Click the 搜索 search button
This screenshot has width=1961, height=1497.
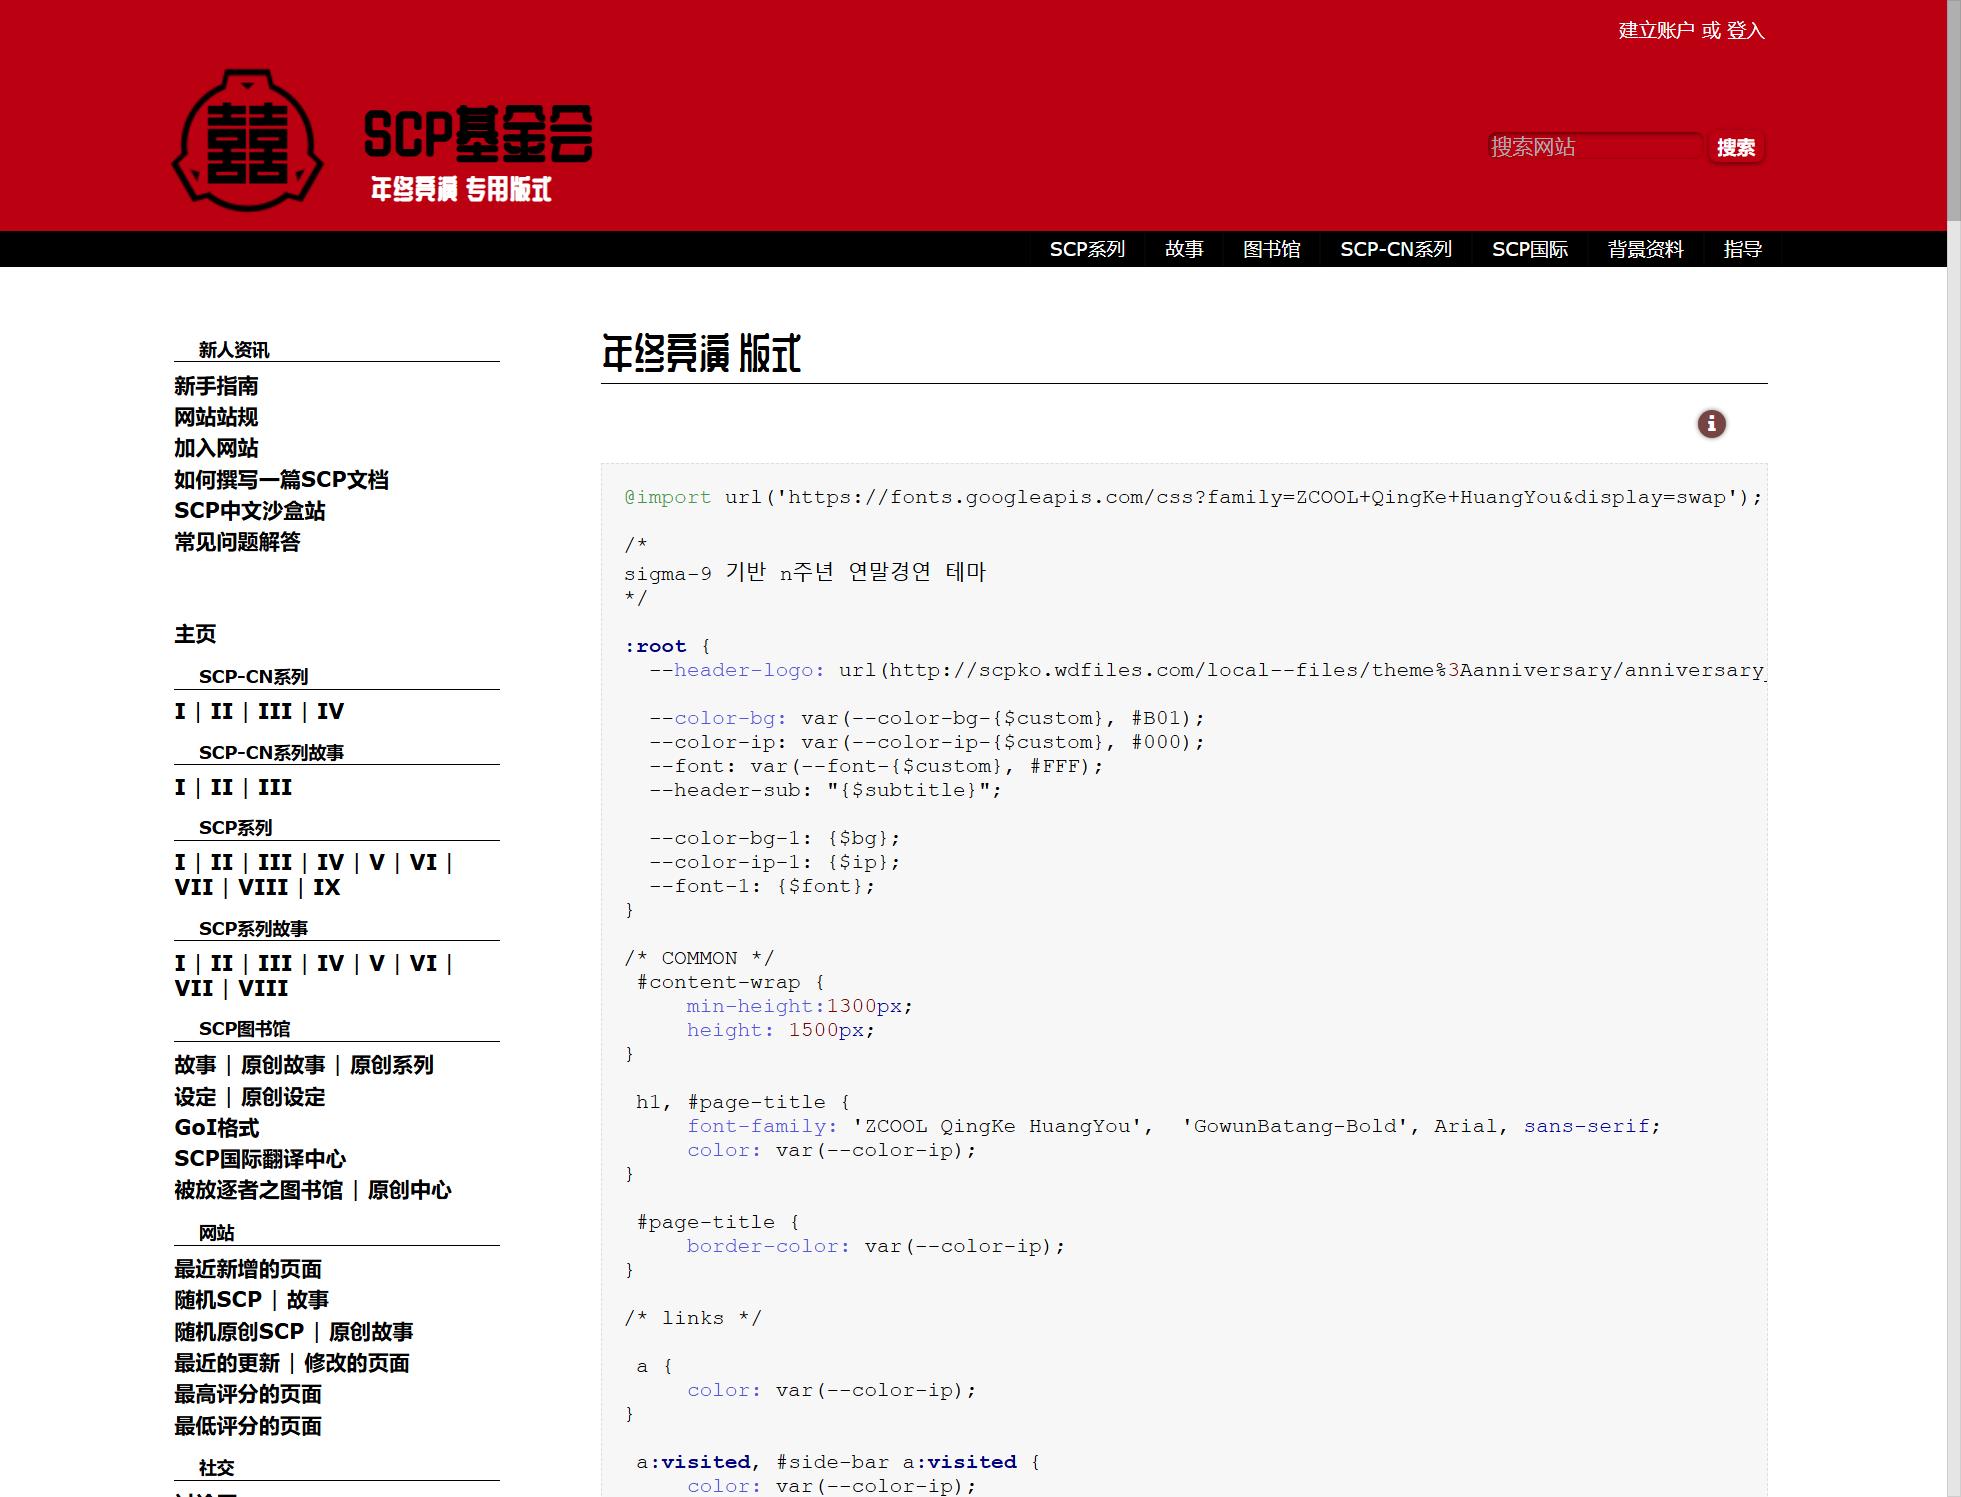point(1735,148)
